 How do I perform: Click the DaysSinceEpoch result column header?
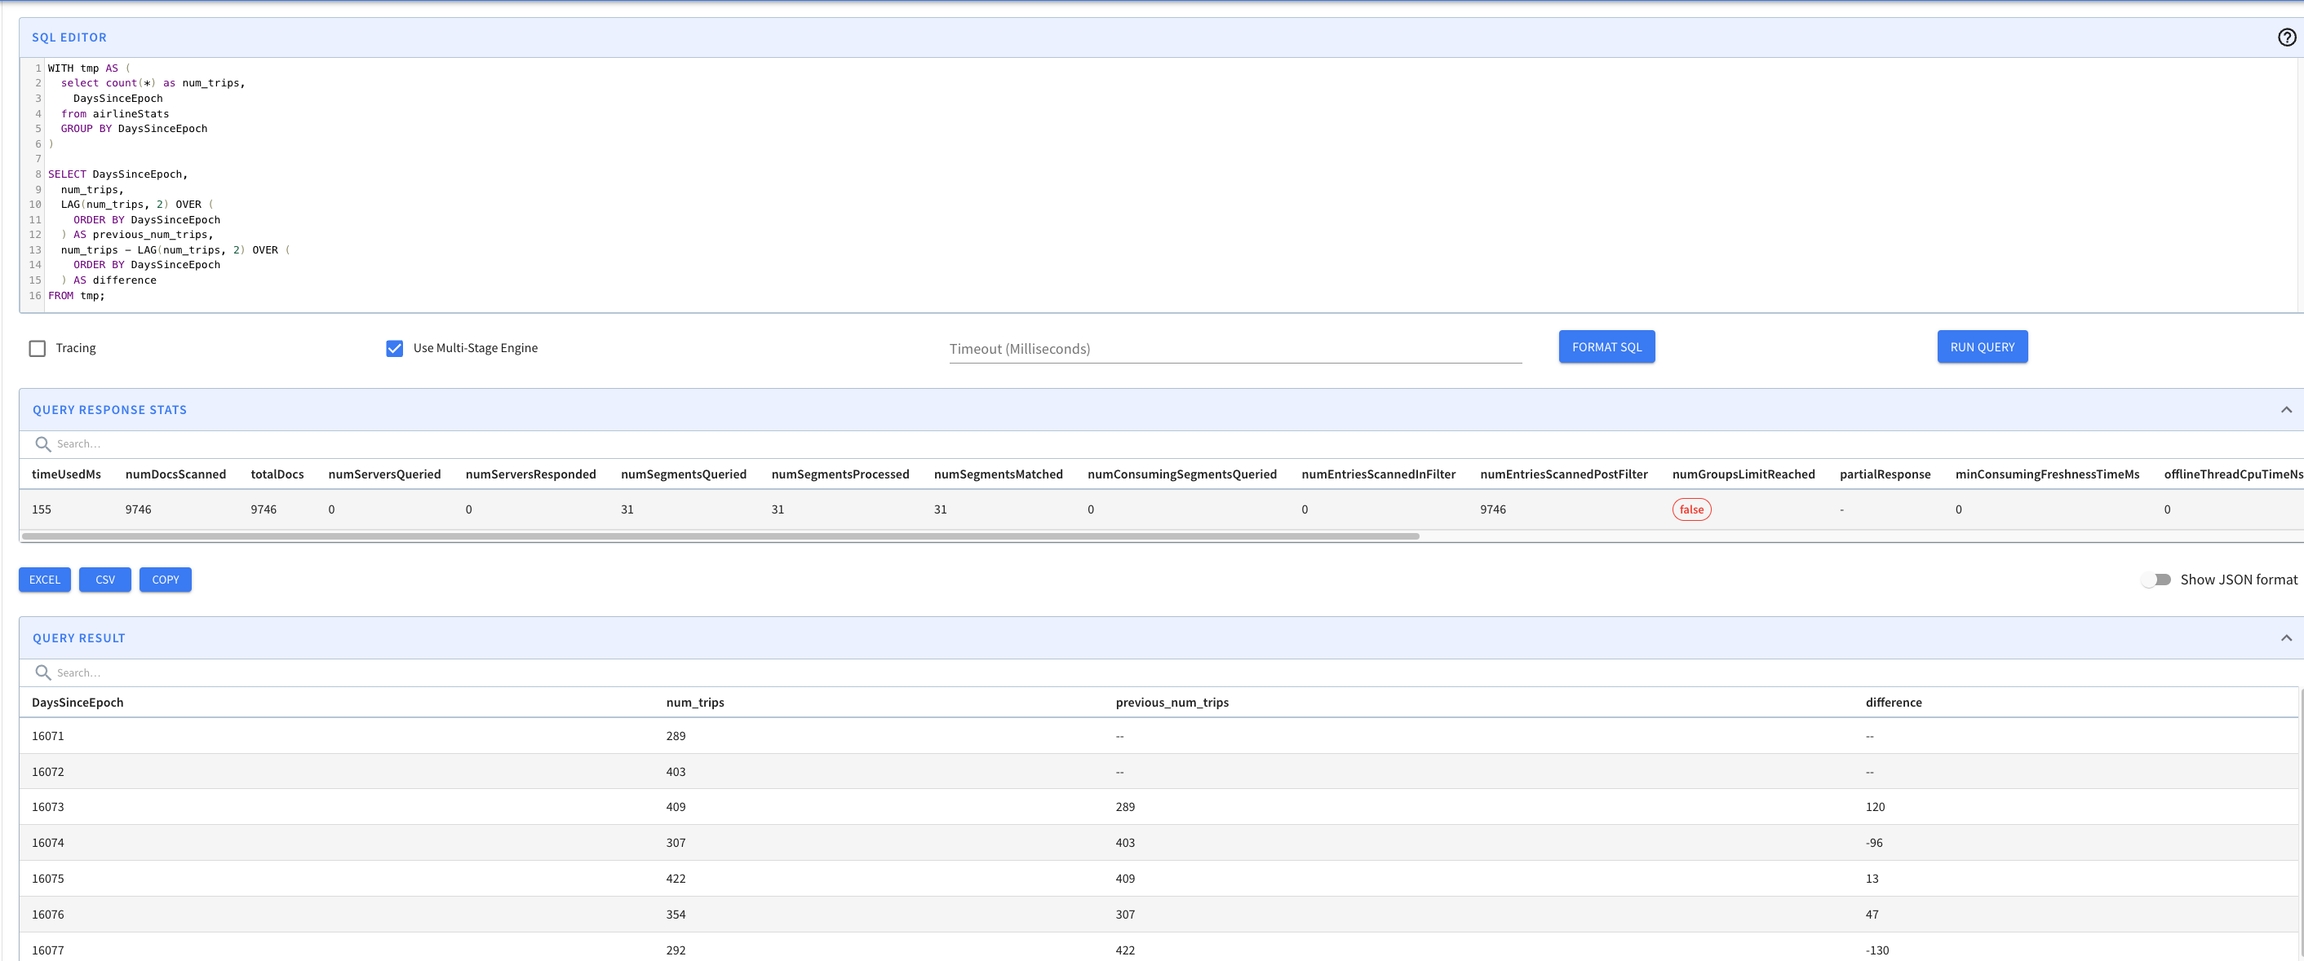click(78, 702)
